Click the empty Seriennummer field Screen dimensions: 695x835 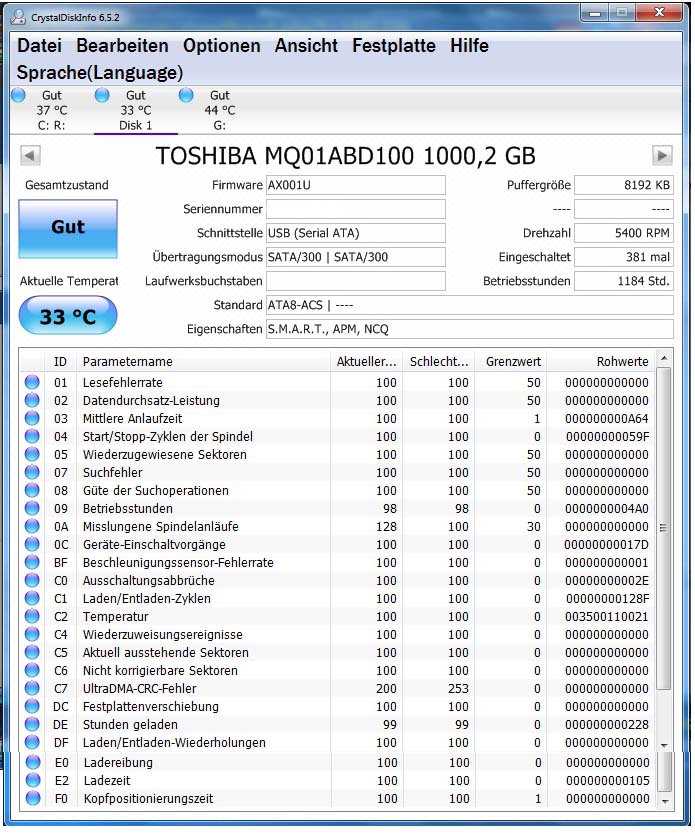point(356,209)
